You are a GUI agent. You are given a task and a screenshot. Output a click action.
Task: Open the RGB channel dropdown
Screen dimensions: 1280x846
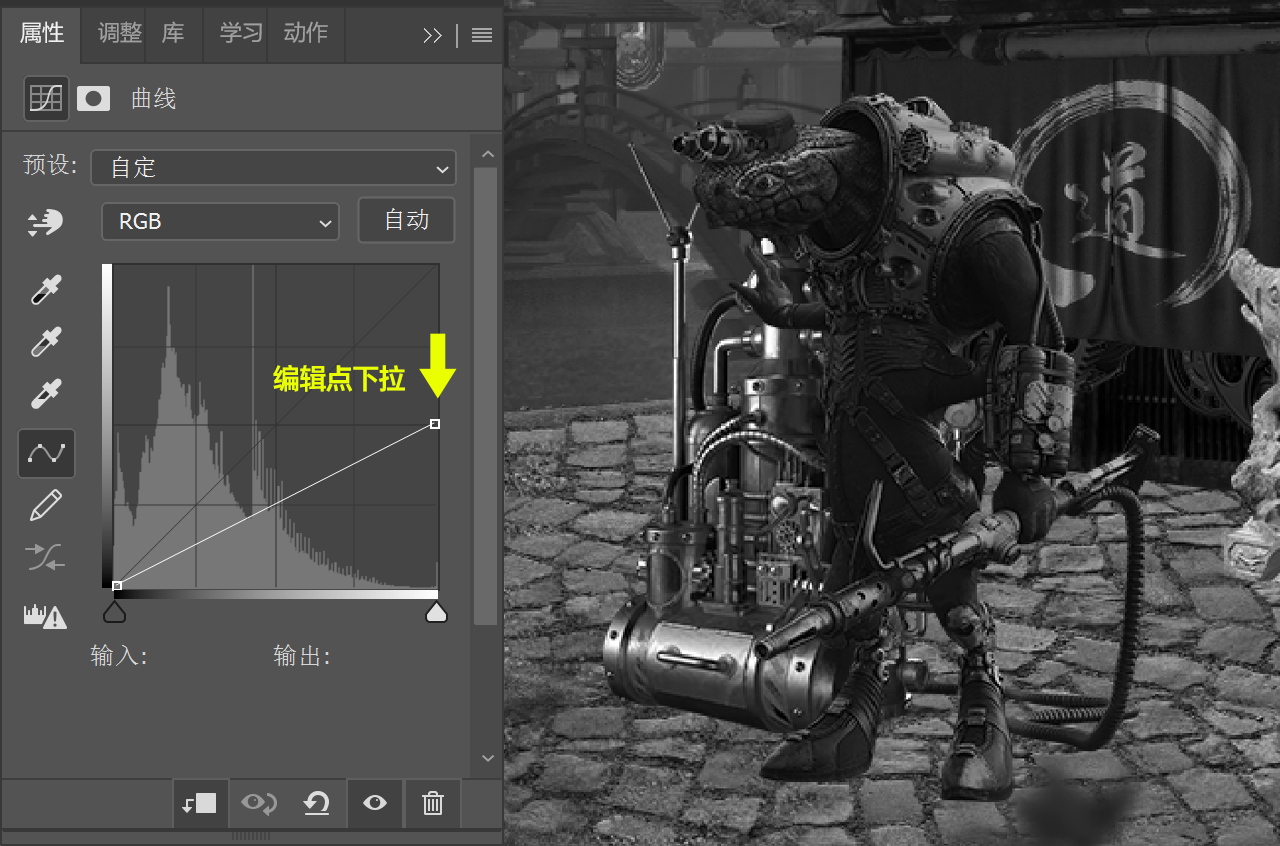pyautogui.click(x=220, y=222)
